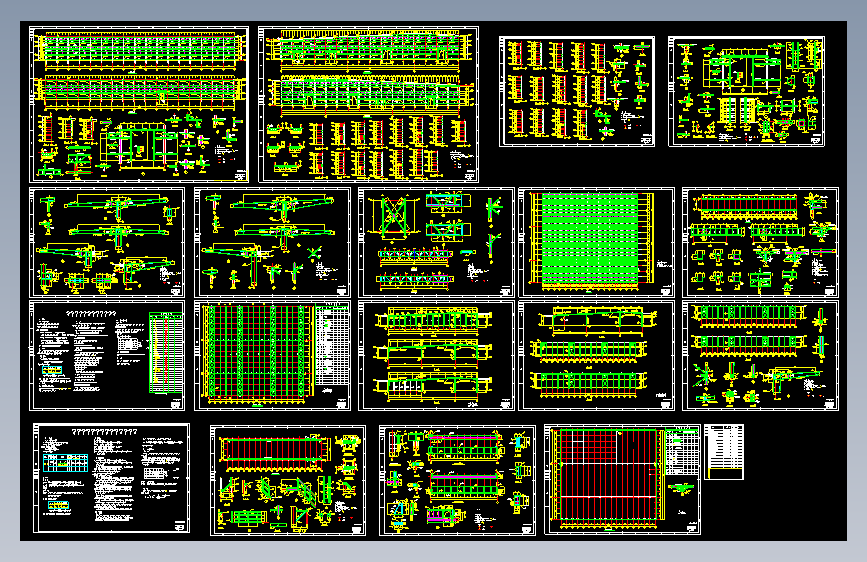867x562 pixels.
Task: Open the second-row sheet with red-hatched beam elevation
Action: pyautogui.click(x=760, y=242)
